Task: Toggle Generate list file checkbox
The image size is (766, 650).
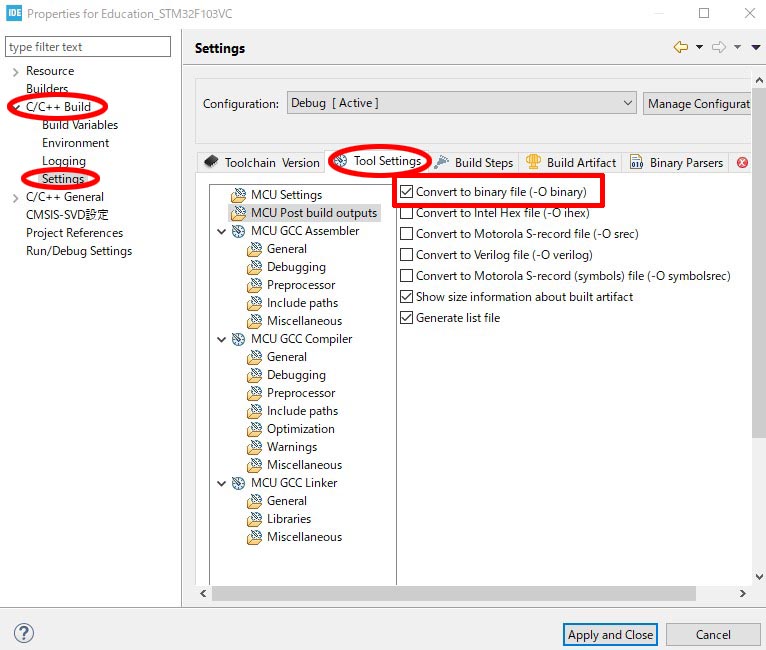Action: tap(406, 318)
